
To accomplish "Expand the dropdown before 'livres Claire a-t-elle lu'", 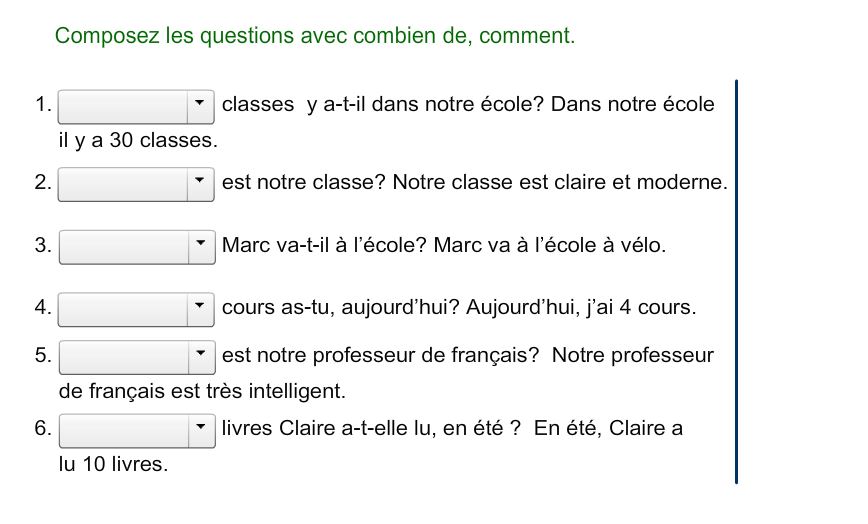I will tap(137, 430).
